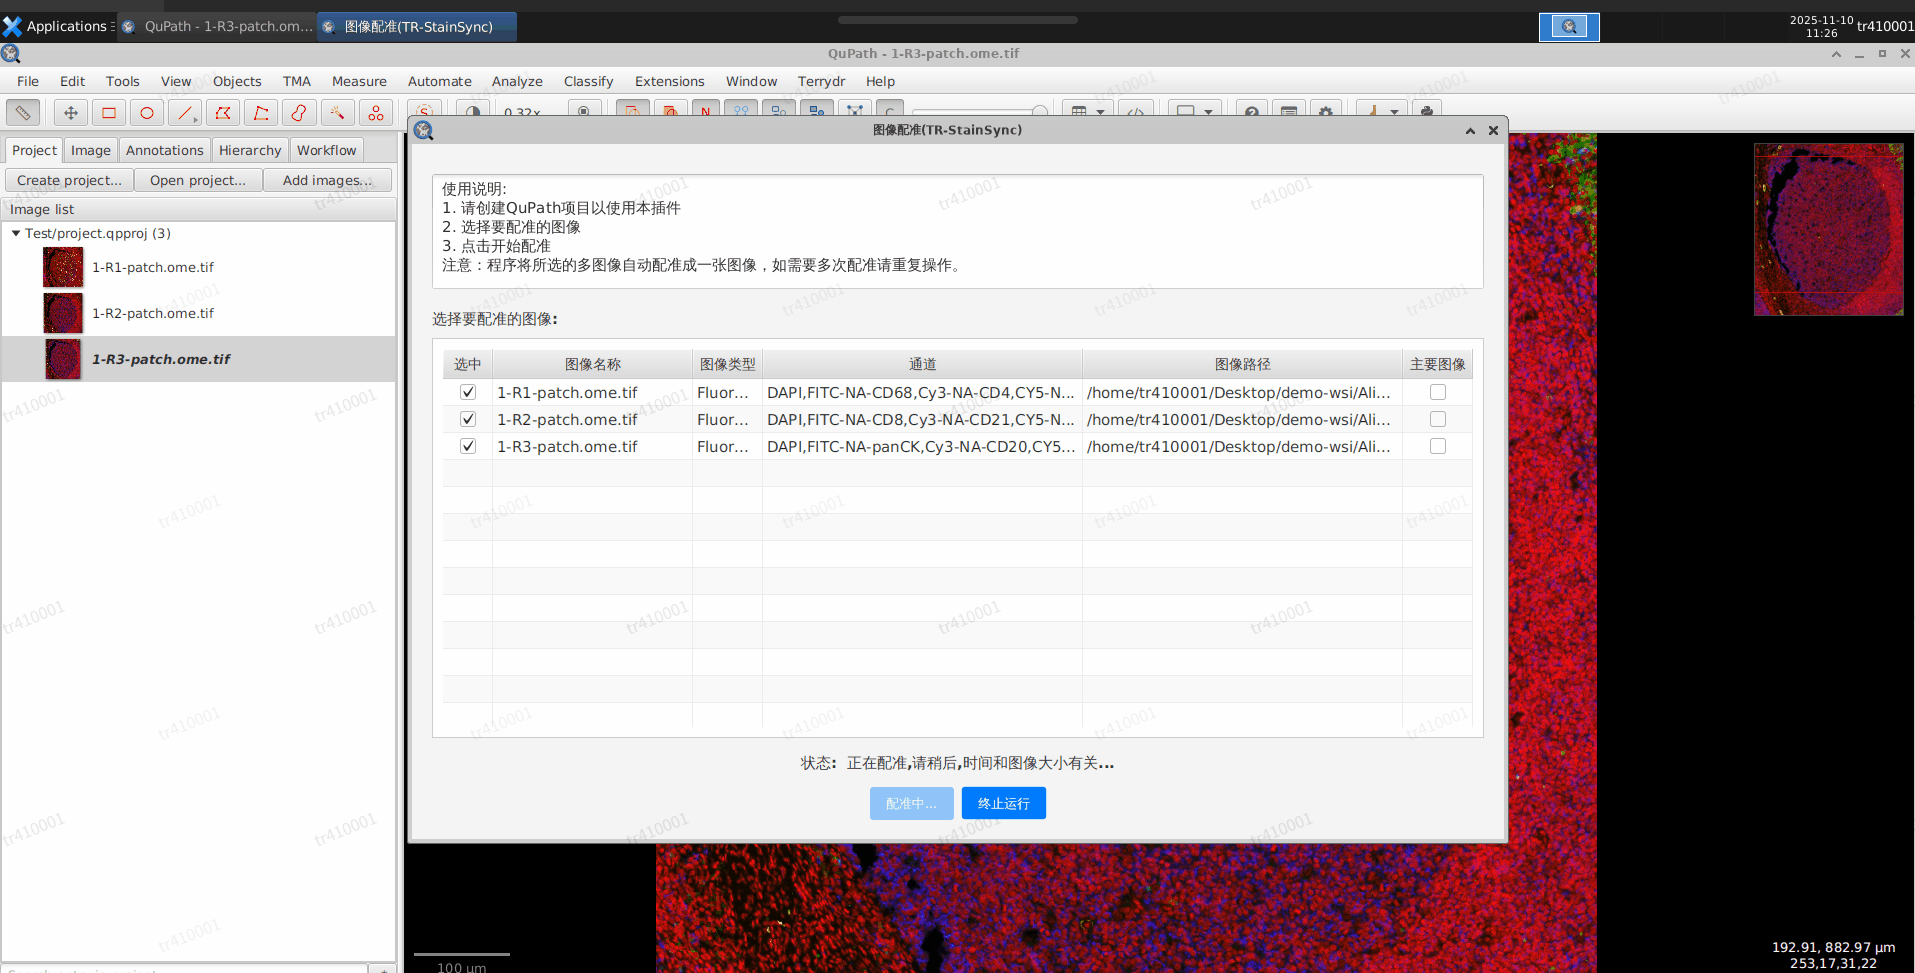Switch to the Image tab
Viewport: 1915px width, 973px height.
pos(91,150)
